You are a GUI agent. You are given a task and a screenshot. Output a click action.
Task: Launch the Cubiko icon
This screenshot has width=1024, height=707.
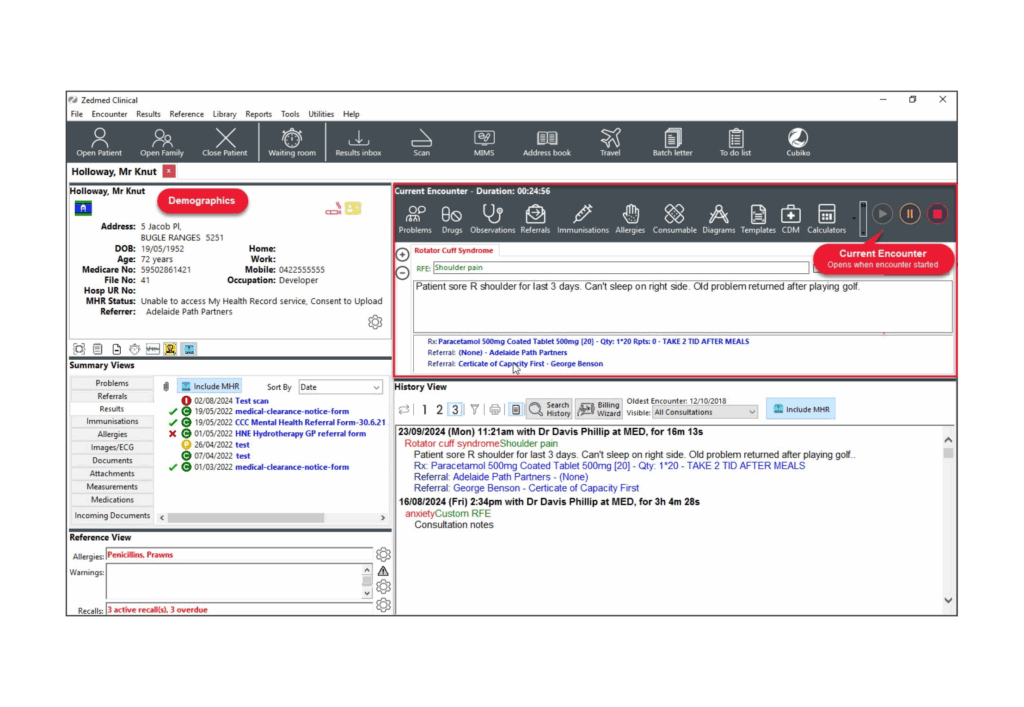797,141
